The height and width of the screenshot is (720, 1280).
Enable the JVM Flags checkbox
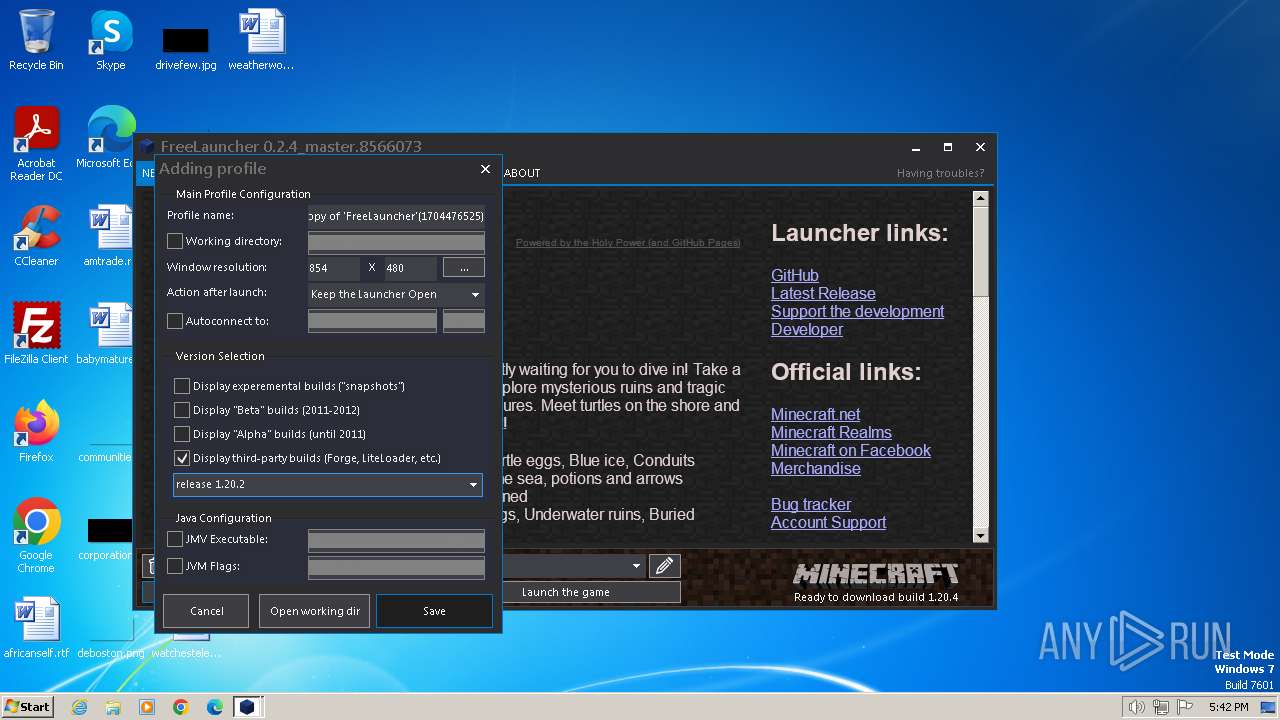click(x=175, y=566)
